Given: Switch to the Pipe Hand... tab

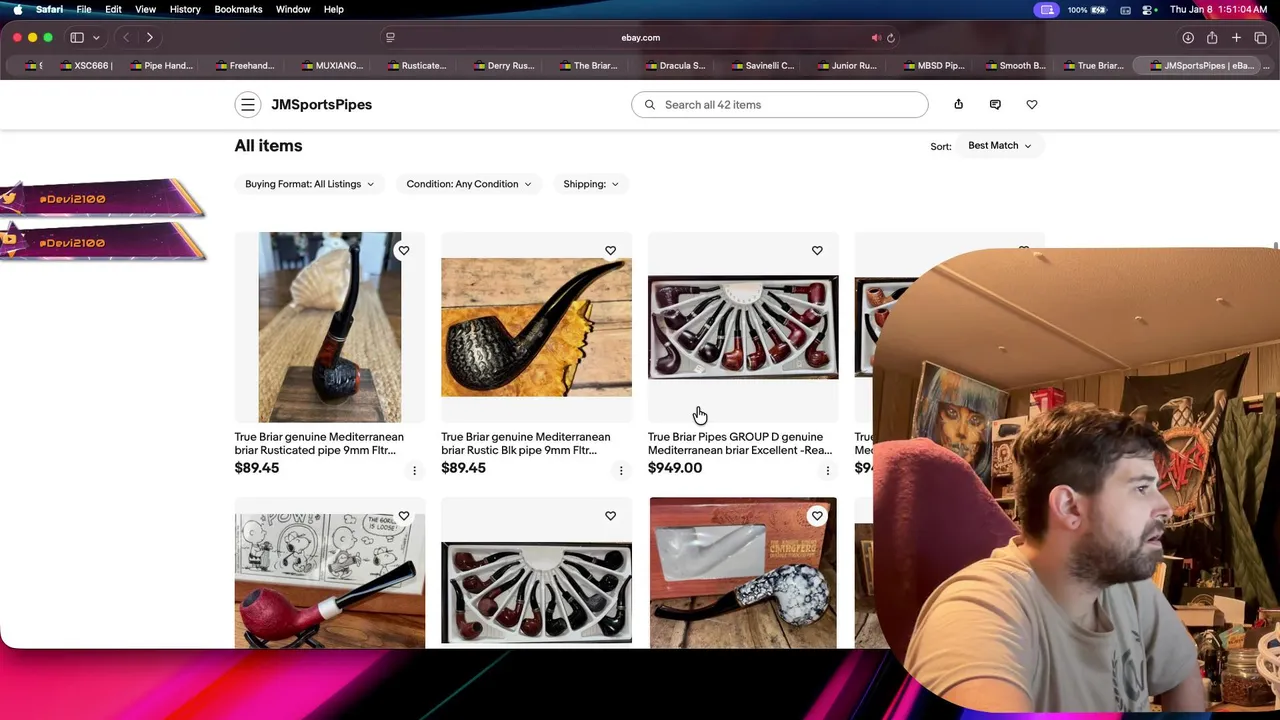Looking at the screenshot, I should [161, 66].
